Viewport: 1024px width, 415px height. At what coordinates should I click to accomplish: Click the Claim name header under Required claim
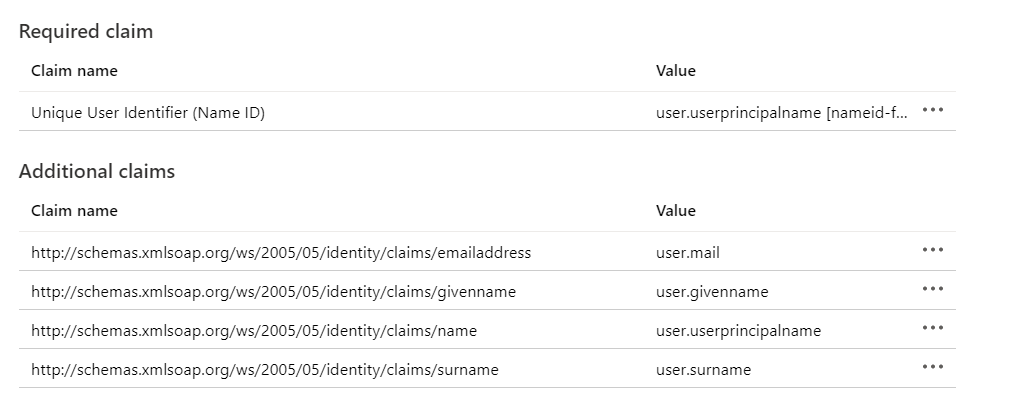[x=74, y=71]
